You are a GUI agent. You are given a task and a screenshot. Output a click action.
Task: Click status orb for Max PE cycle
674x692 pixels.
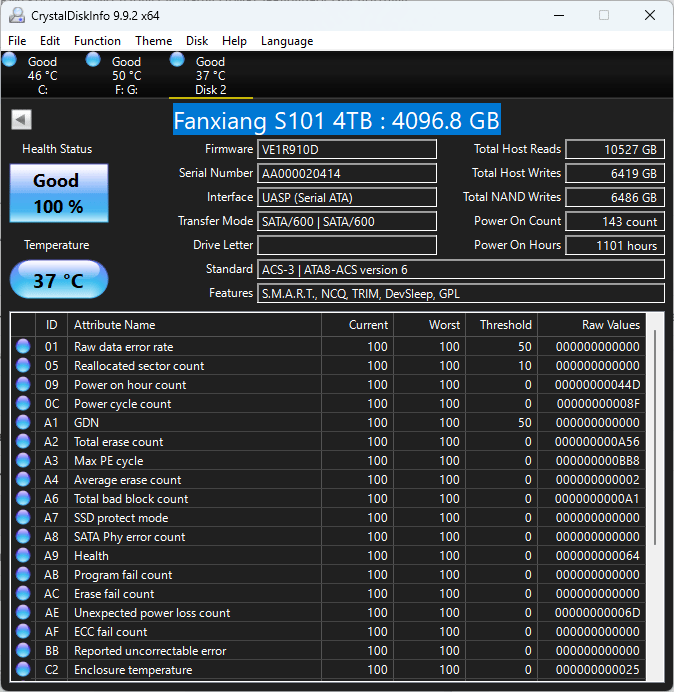[23, 460]
